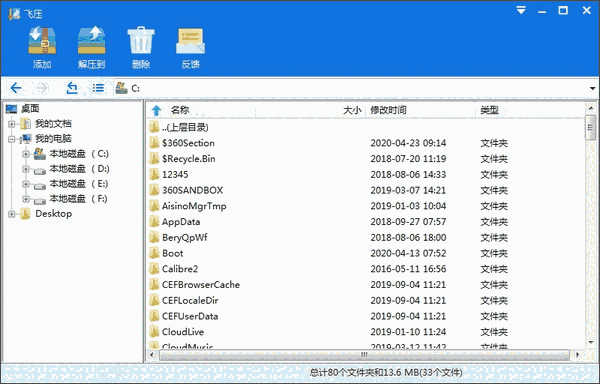Click the 我的文档 folder icon in tree

point(25,124)
